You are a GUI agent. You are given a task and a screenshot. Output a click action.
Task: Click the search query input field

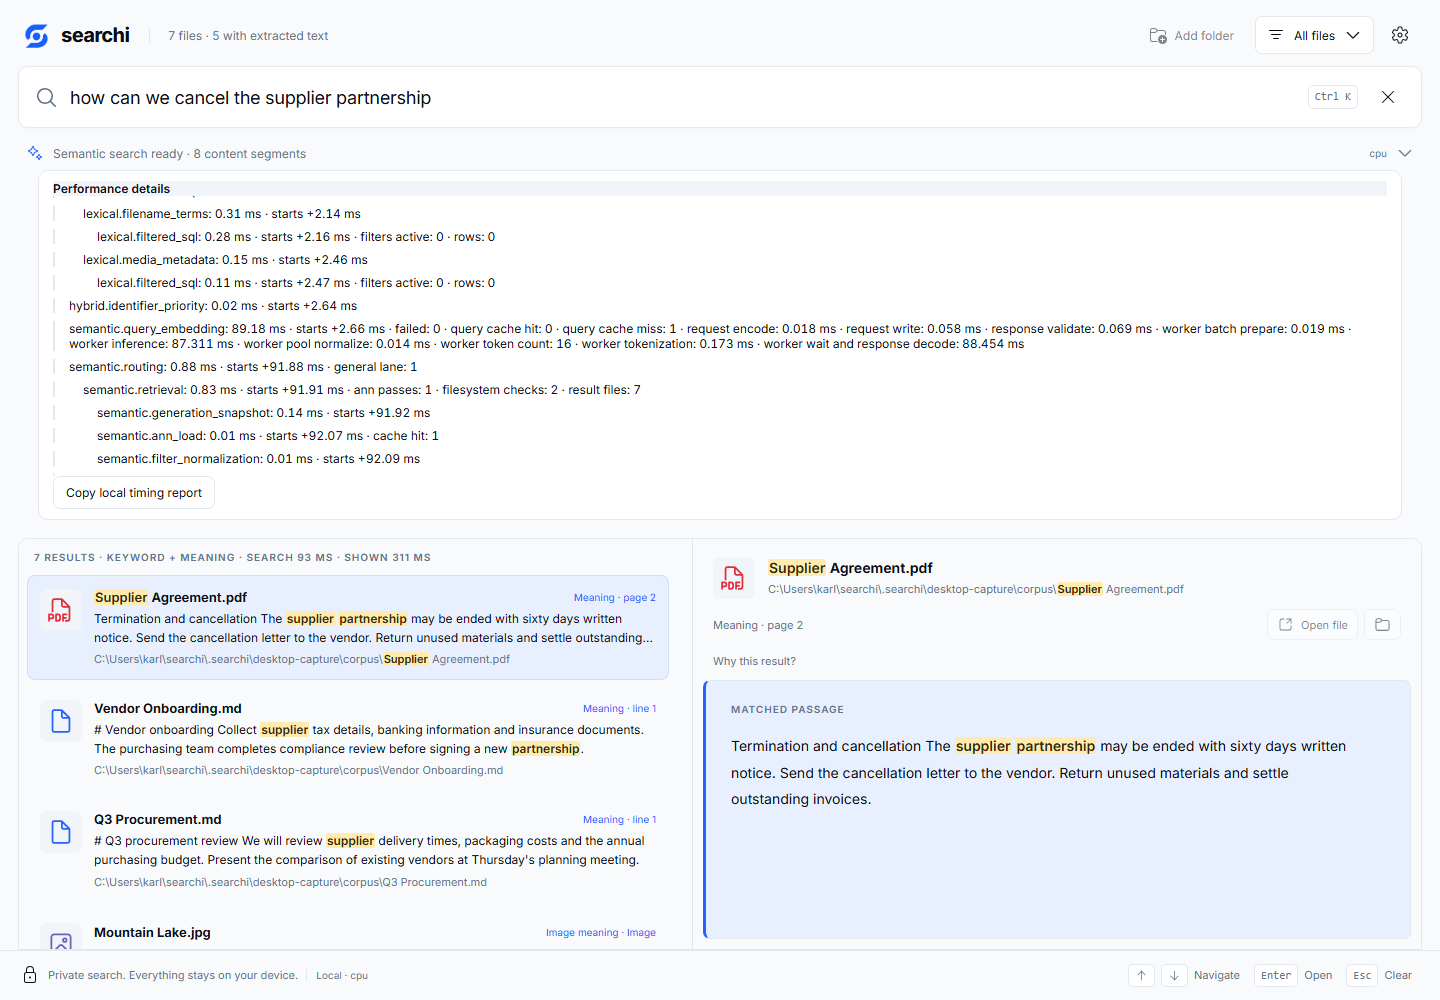click(680, 97)
